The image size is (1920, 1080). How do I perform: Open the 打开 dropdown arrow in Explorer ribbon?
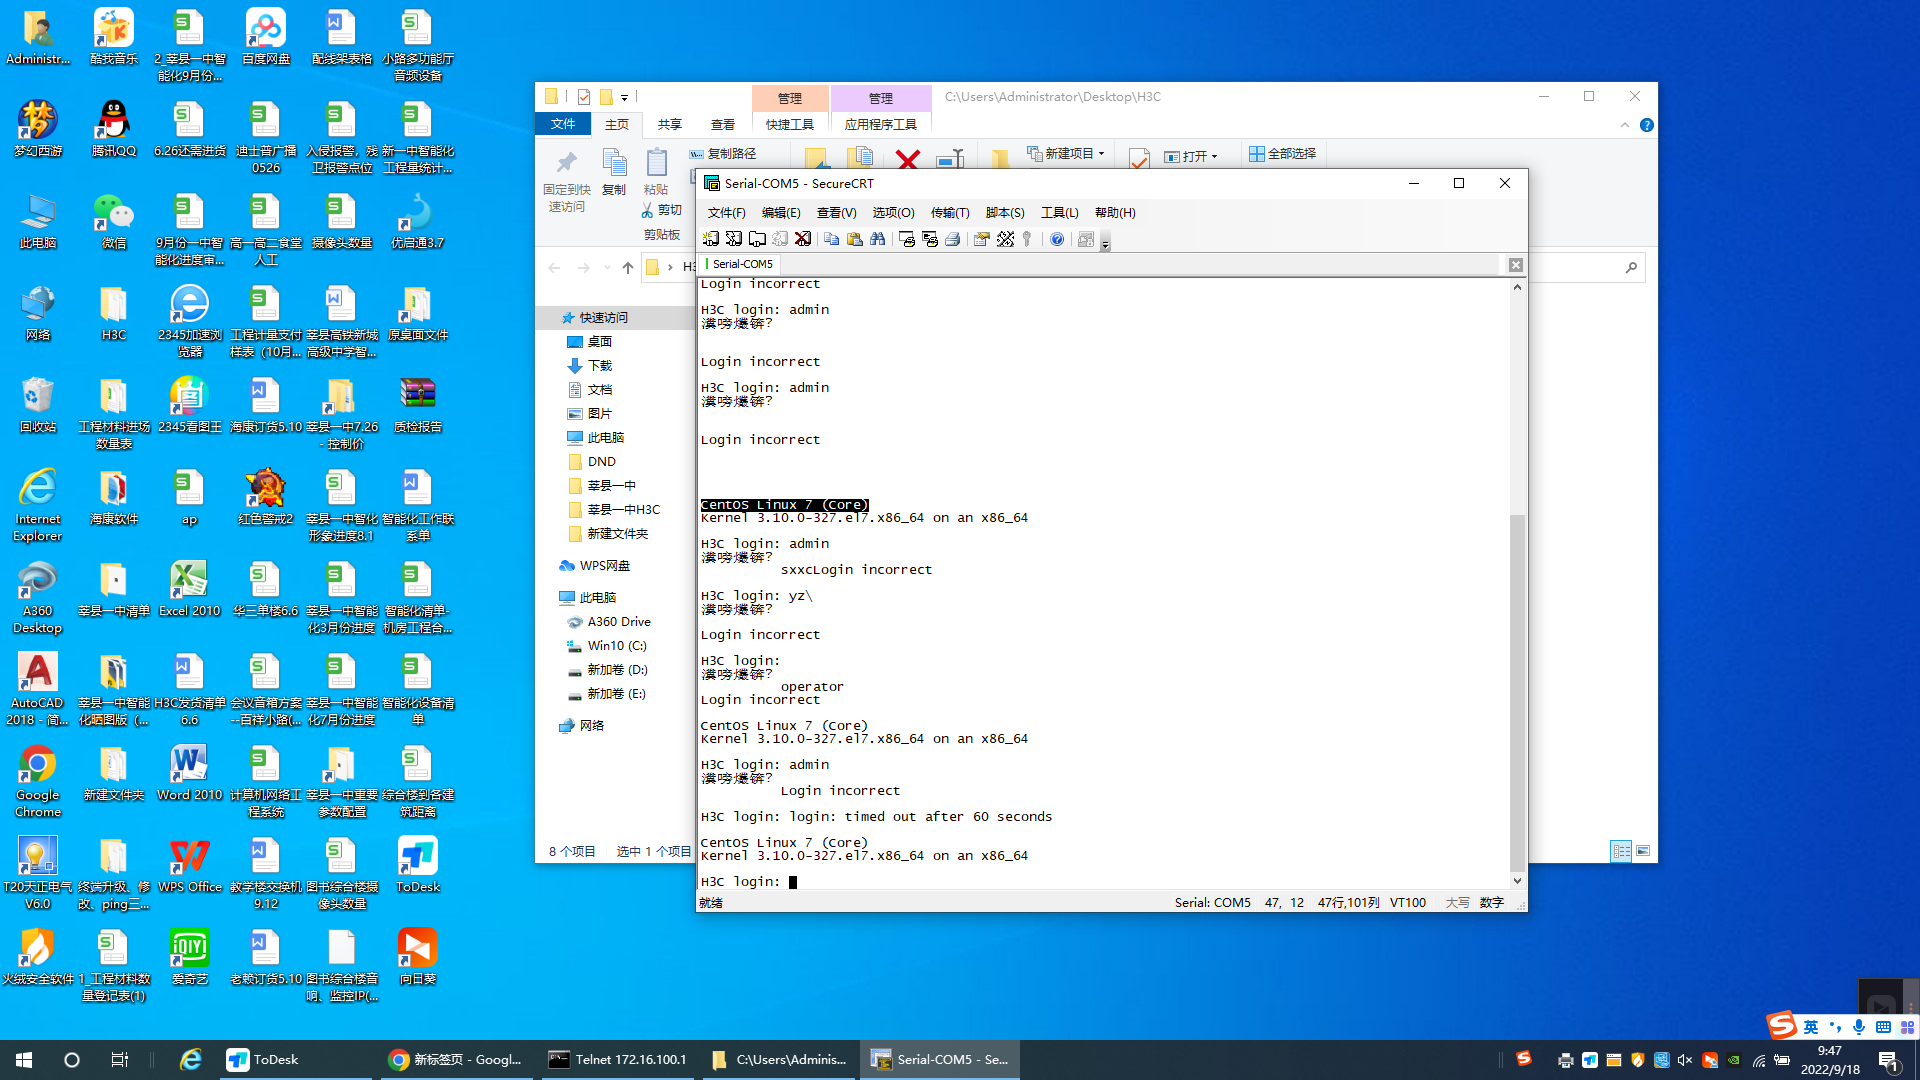(x=1214, y=157)
